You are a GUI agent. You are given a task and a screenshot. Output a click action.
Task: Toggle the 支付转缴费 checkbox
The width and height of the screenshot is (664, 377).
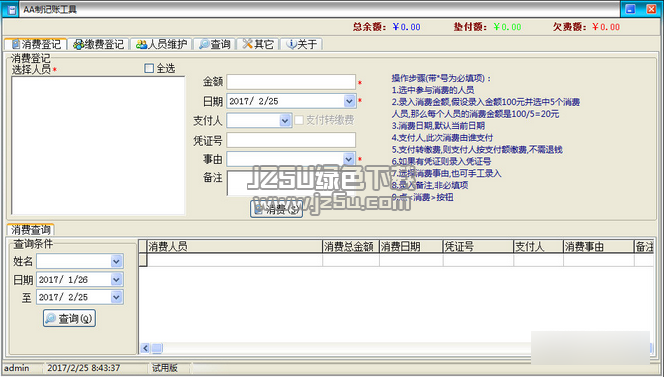(x=299, y=120)
